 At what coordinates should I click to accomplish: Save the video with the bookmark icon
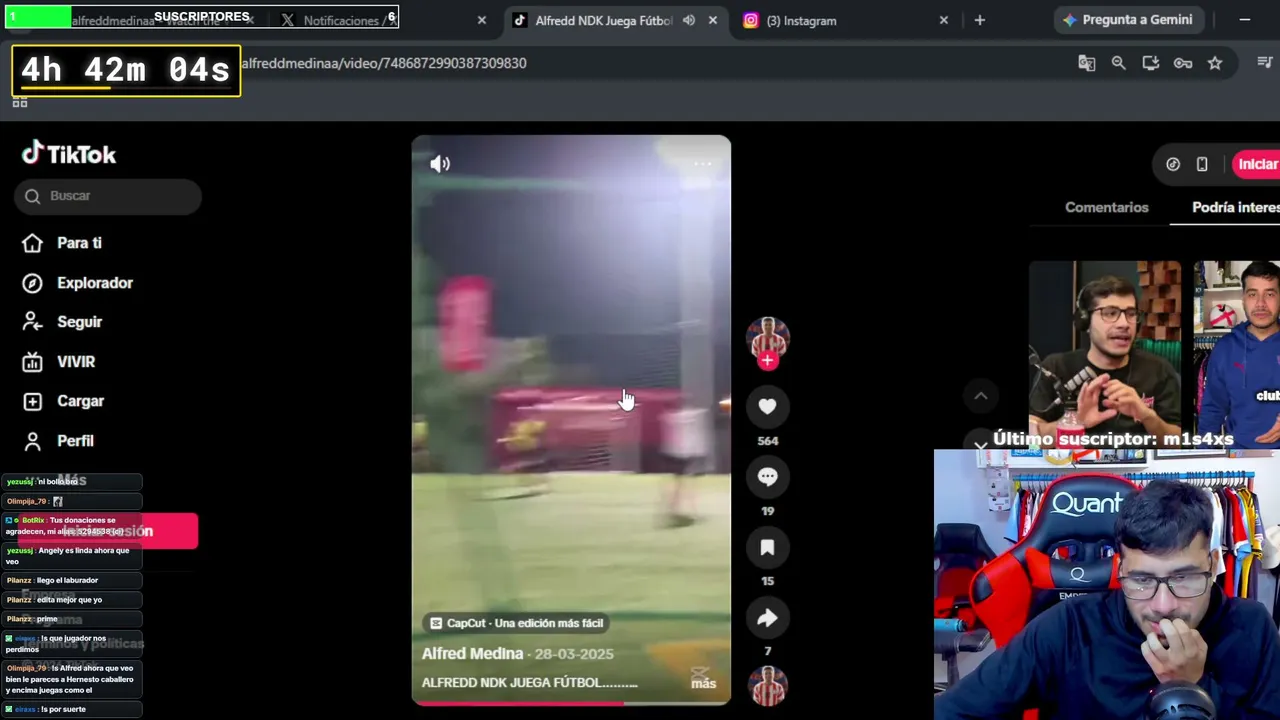pos(767,547)
